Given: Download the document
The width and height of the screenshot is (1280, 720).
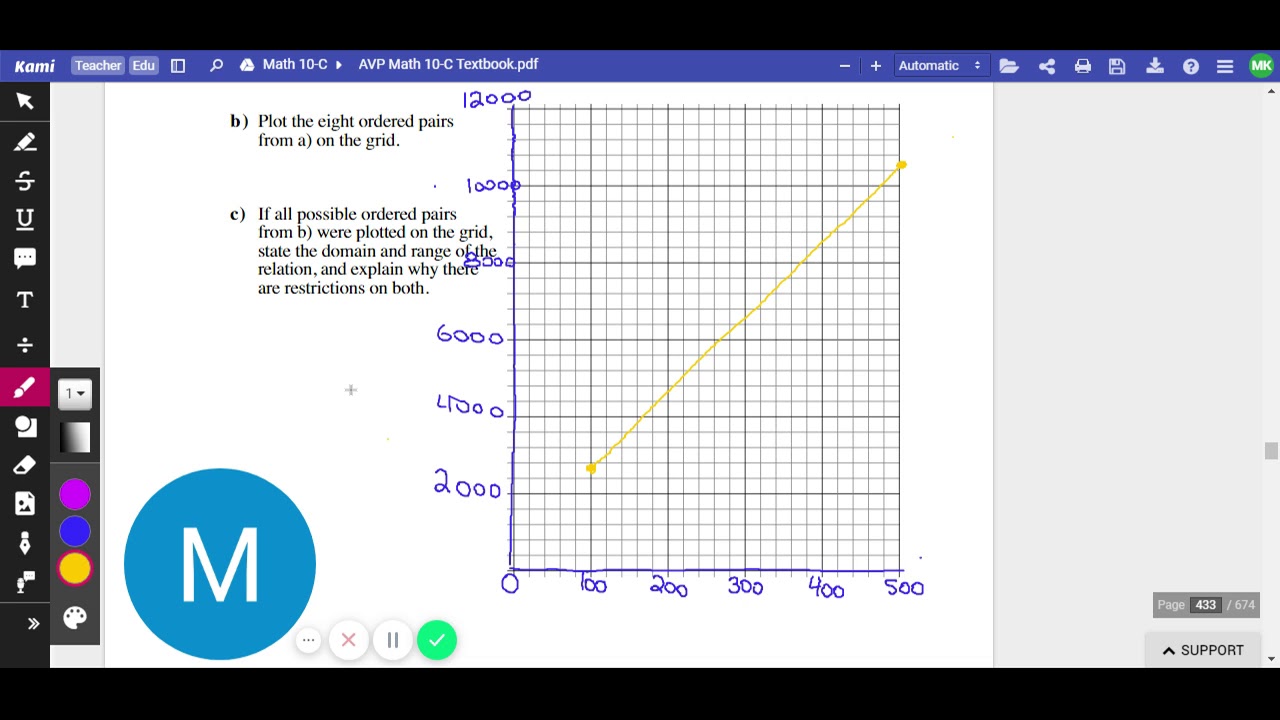Looking at the screenshot, I should coord(1155,66).
